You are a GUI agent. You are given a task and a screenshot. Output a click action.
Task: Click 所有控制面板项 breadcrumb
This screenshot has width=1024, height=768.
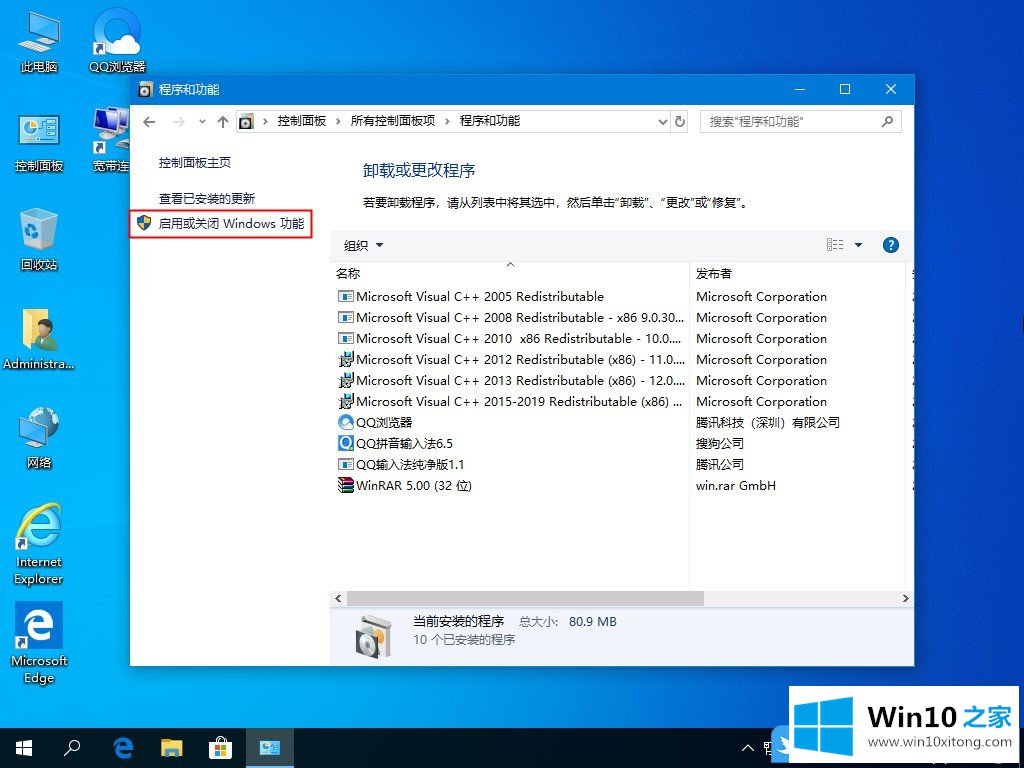point(393,121)
